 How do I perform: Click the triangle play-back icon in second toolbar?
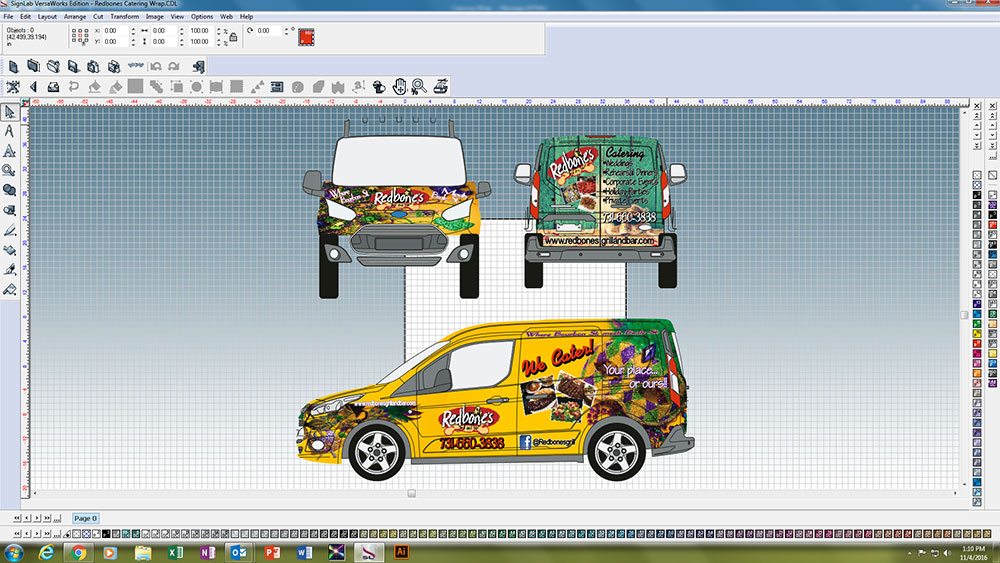pos(33,86)
